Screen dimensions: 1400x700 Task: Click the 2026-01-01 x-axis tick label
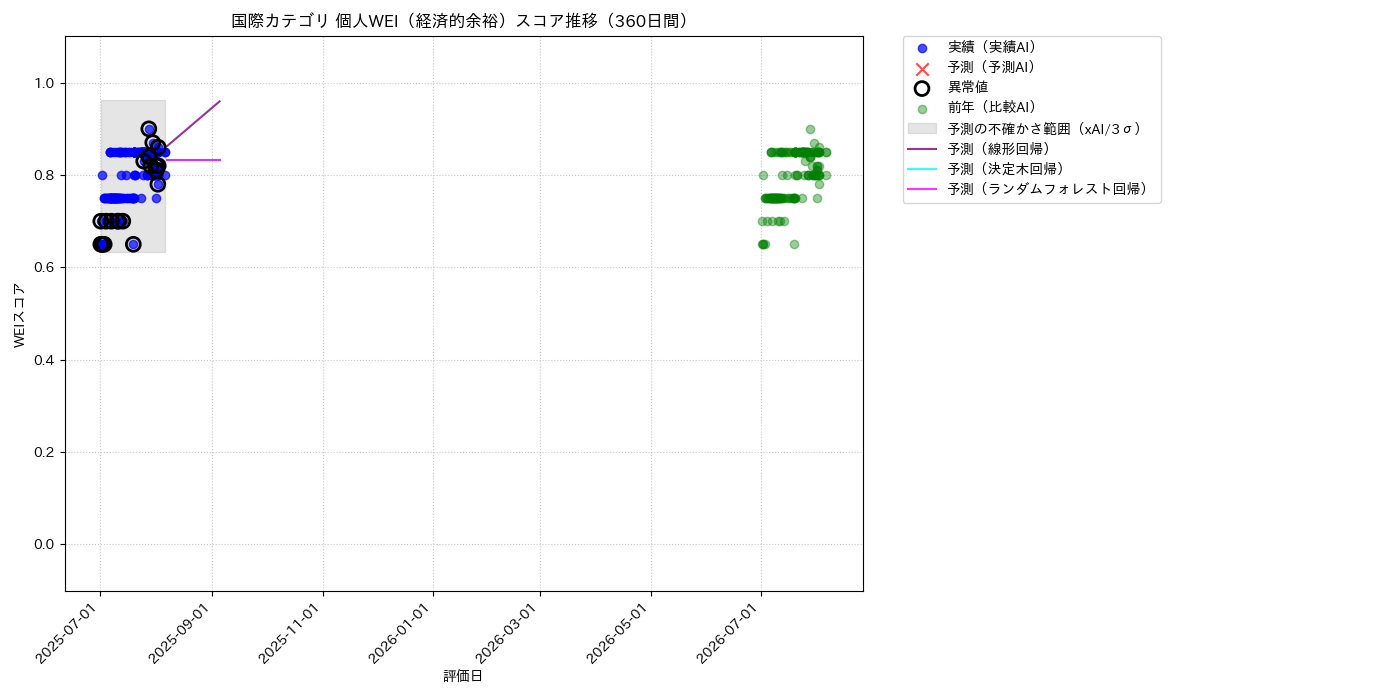pyautogui.click(x=403, y=632)
